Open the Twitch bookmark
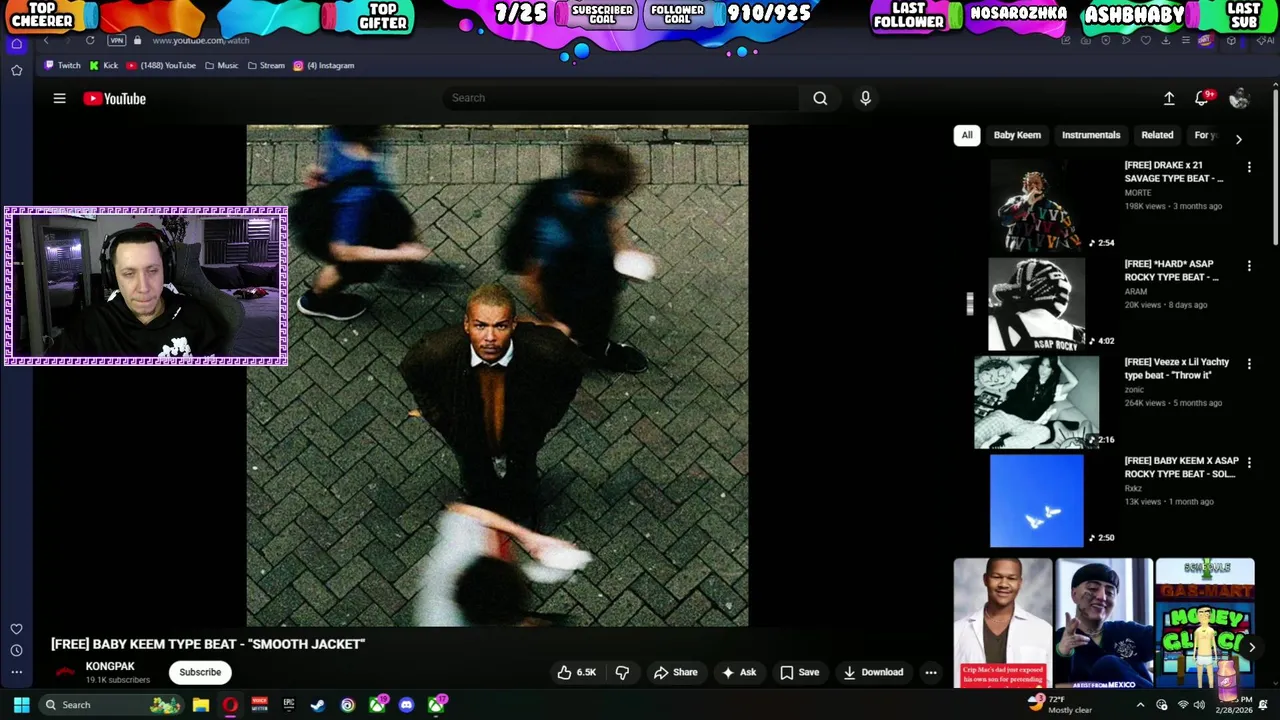 coord(62,65)
